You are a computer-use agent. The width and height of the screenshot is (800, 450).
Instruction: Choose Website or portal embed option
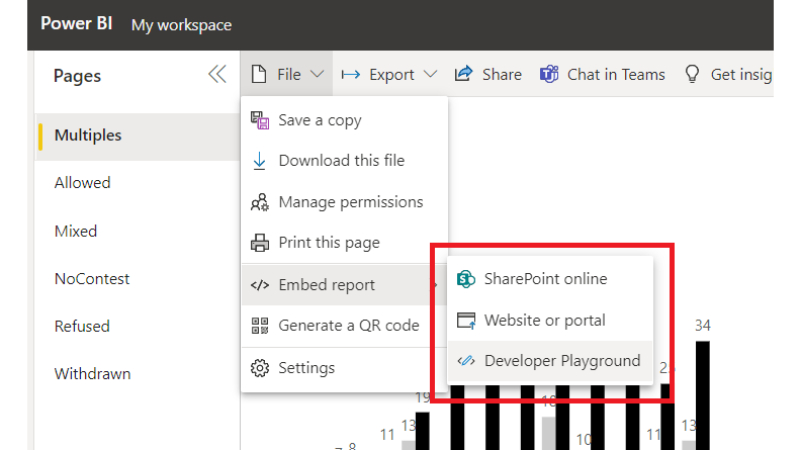pos(550,320)
